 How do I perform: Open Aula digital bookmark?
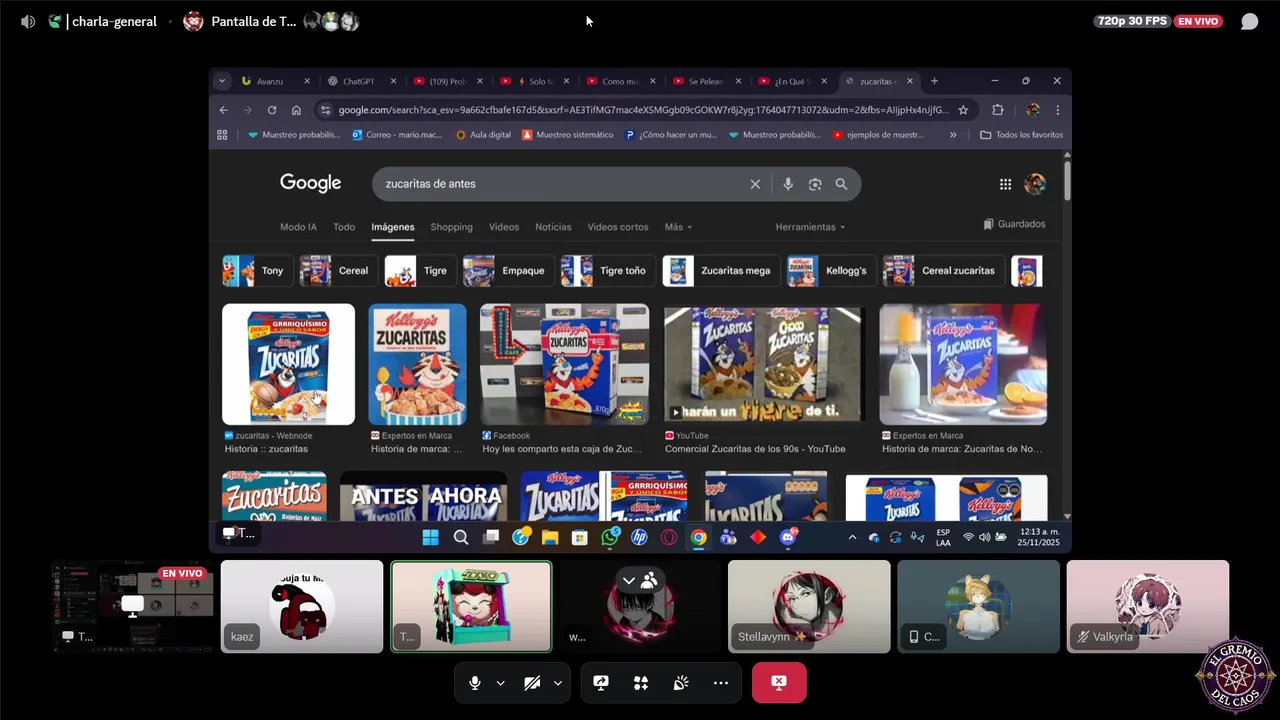click(x=483, y=135)
